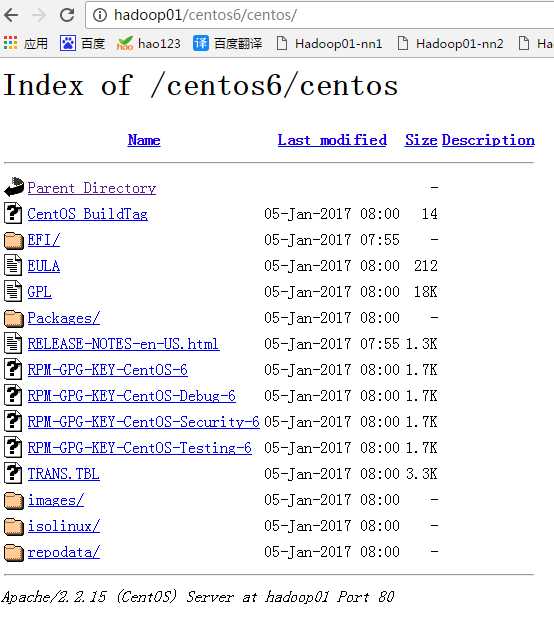554x622 pixels.
Task: Click the folder icon next to repodata/
Action: [x=14, y=552]
